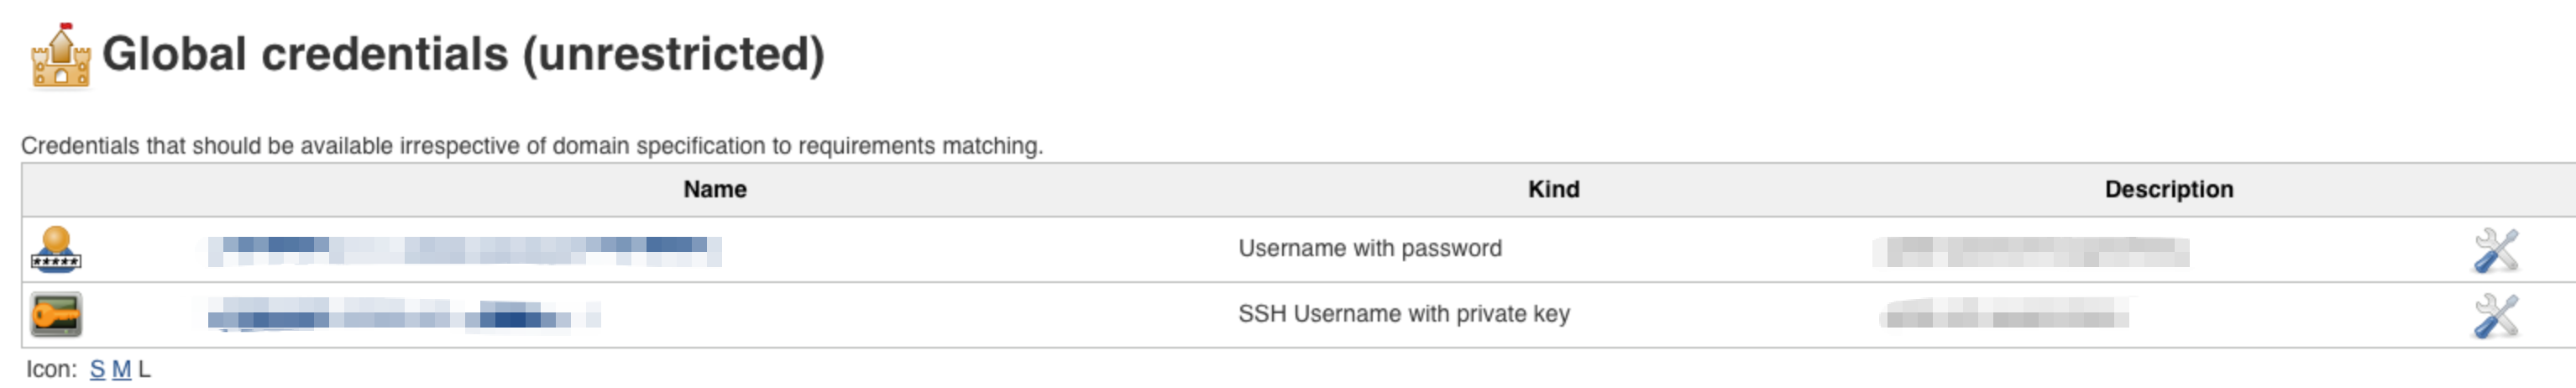Click the Username with password user icon
2576x388 pixels.
pos(56,249)
